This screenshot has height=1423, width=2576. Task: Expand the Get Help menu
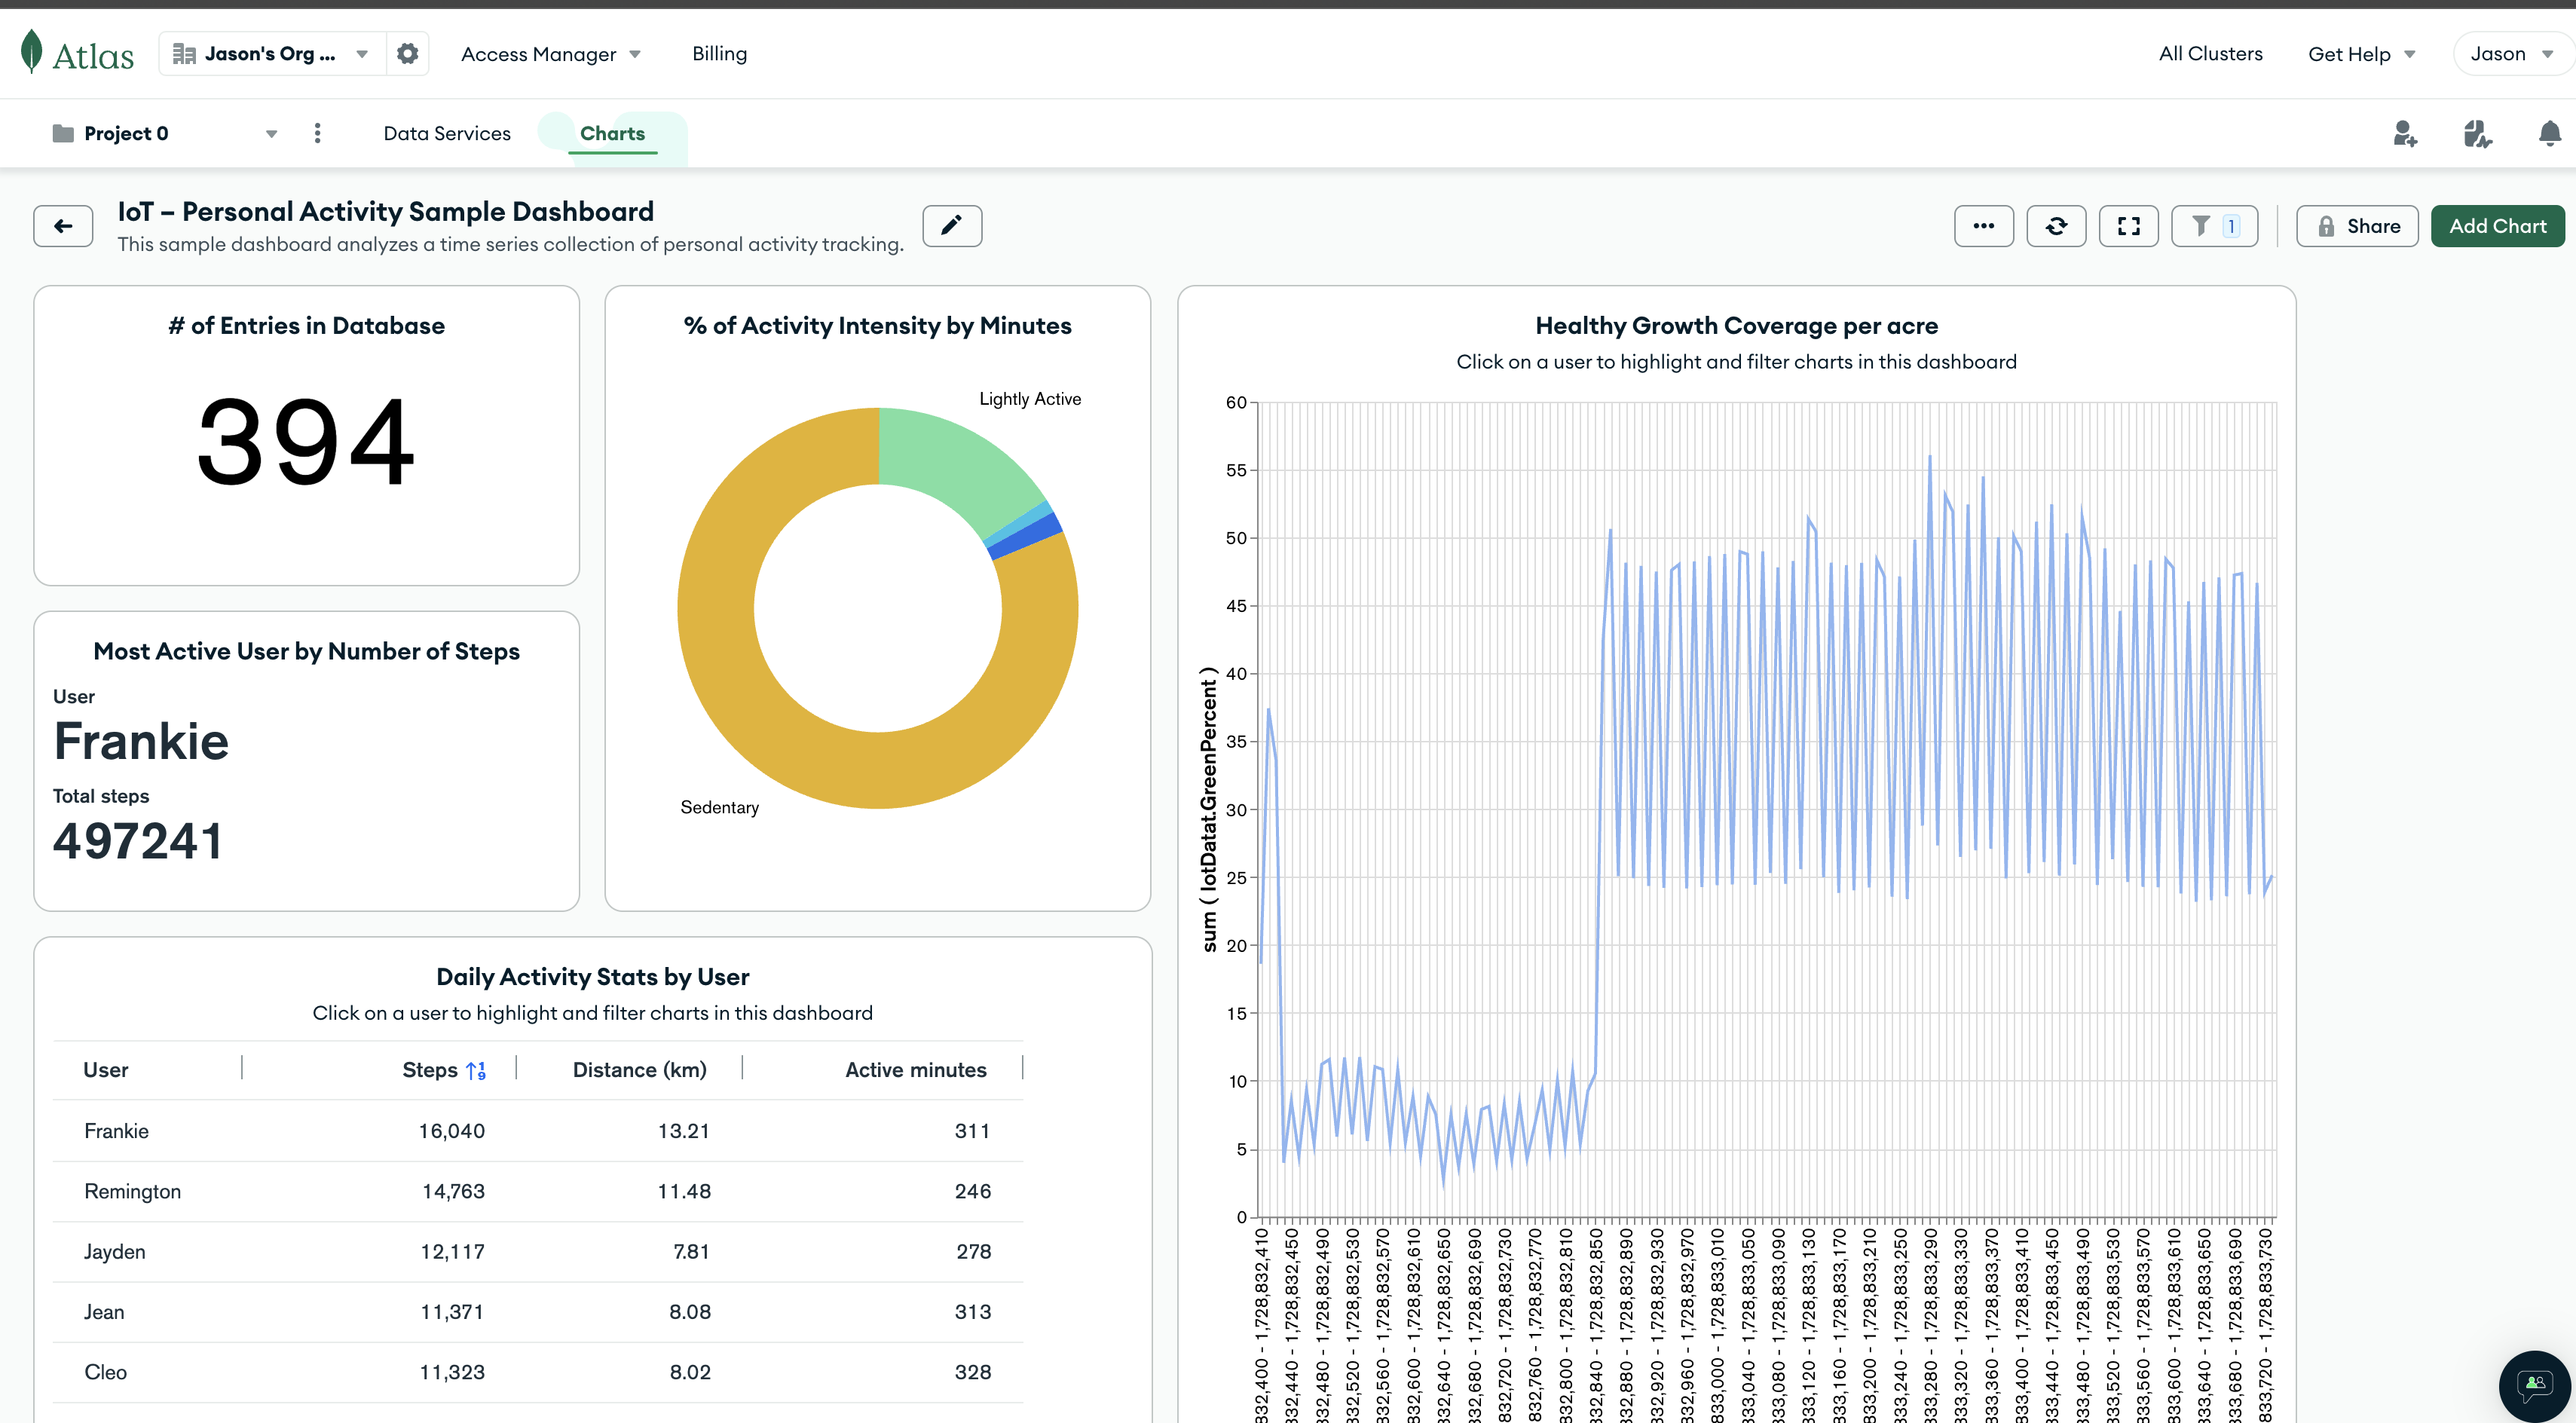tap(2360, 54)
